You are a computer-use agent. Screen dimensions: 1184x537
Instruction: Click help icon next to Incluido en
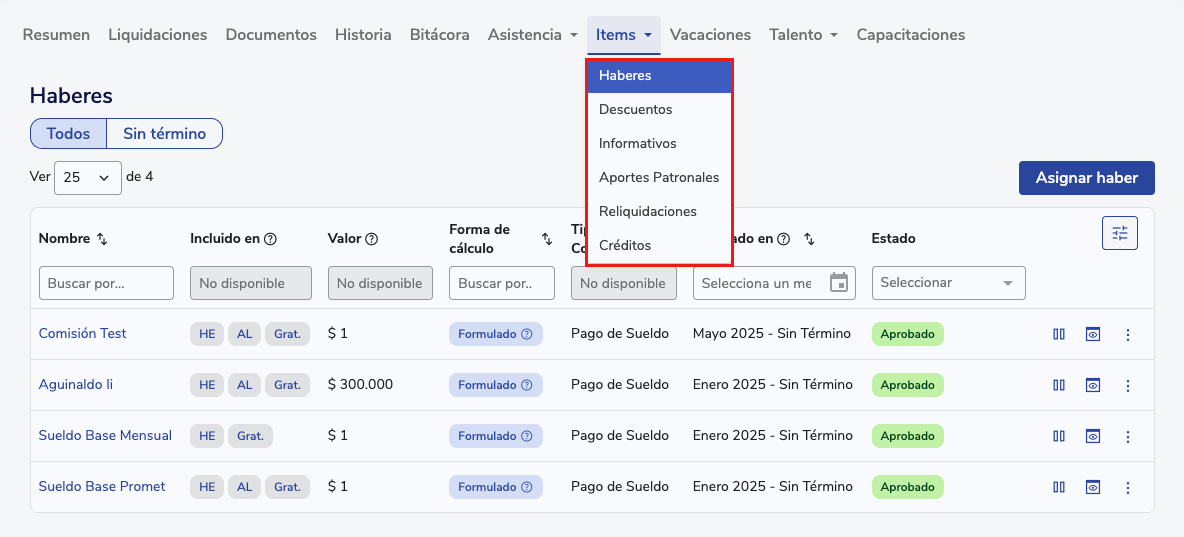pyautogui.click(x=270, y=239)
